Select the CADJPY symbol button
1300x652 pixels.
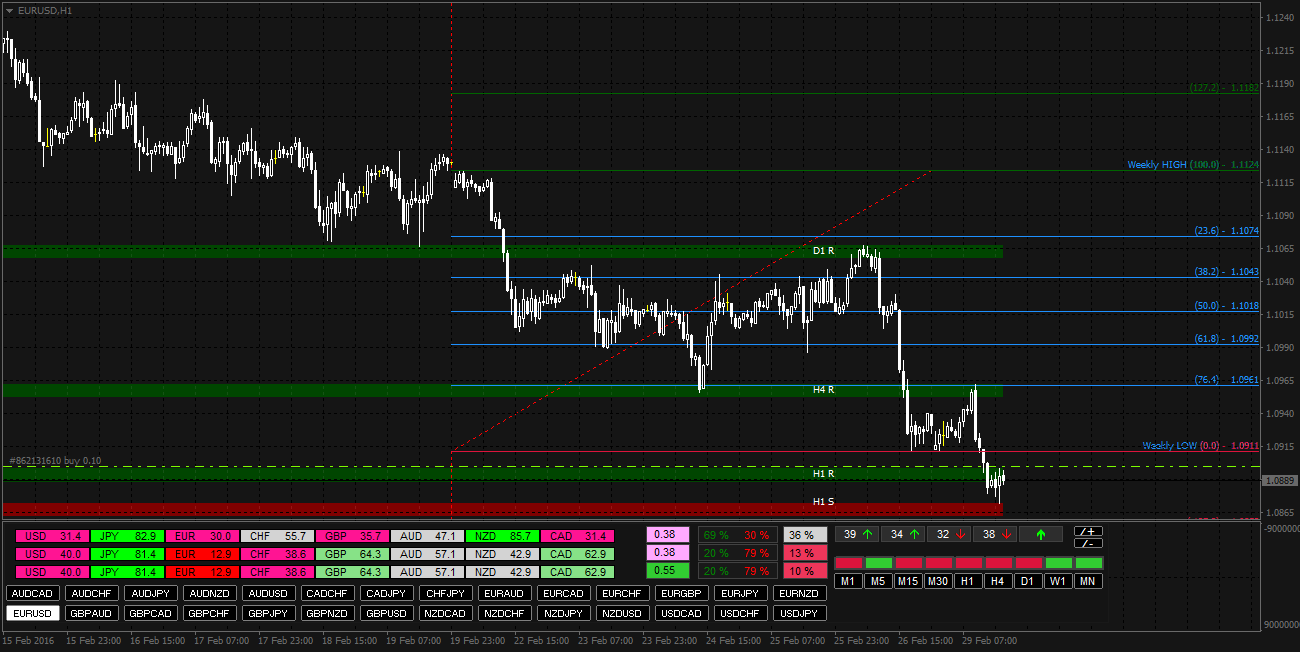click(x=387, y=593)
